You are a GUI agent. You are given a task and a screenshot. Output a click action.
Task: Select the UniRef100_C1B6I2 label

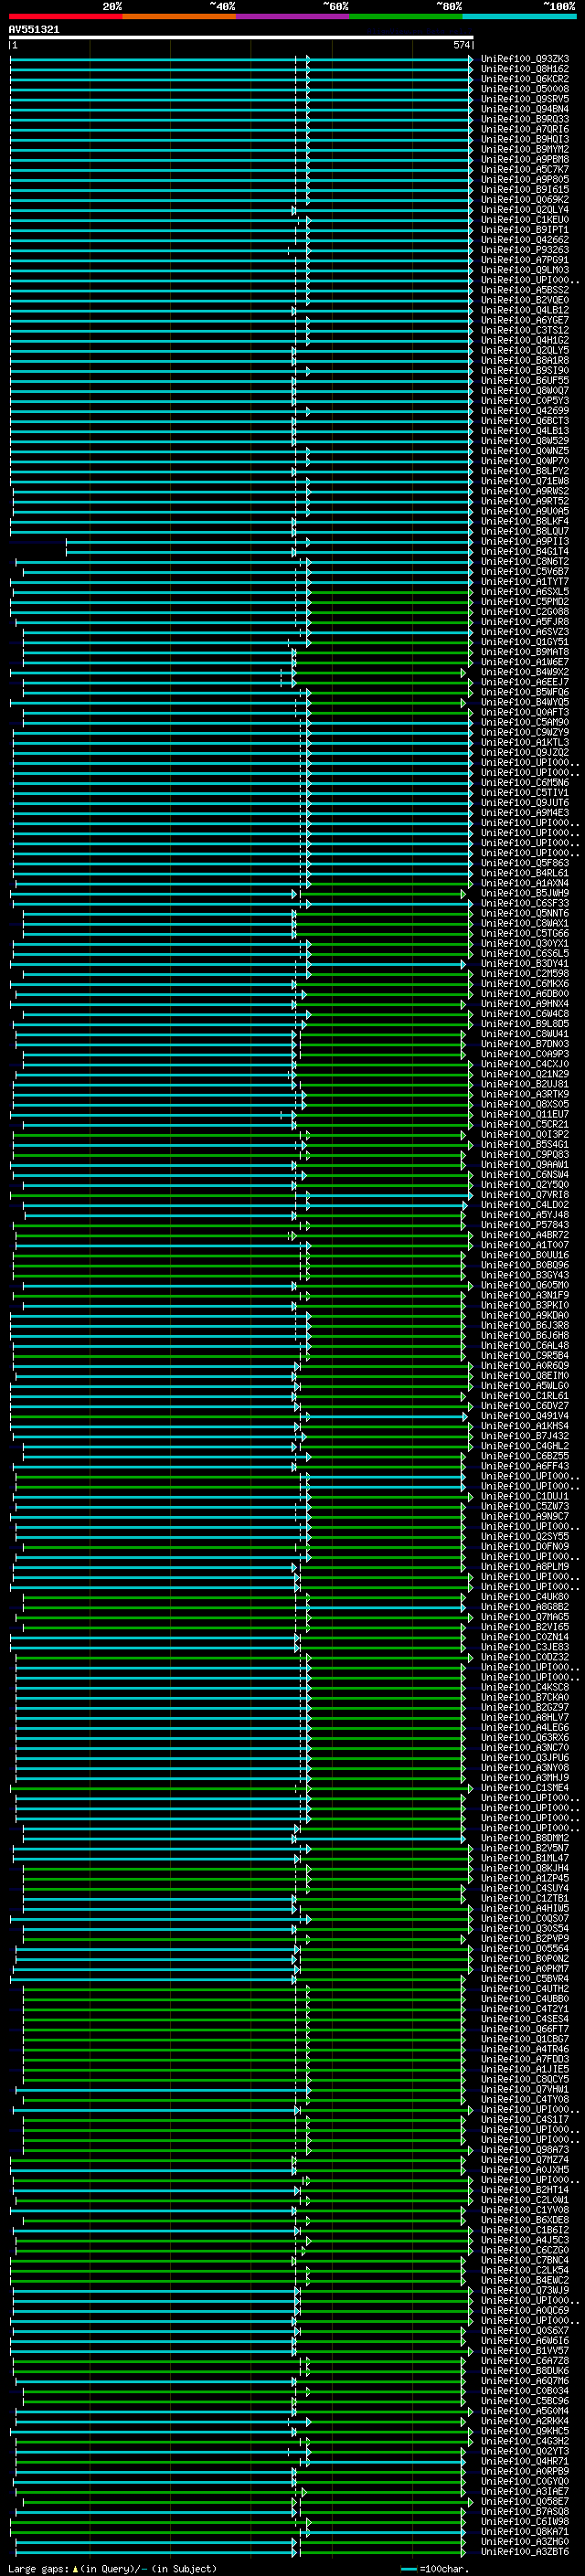point(525,2230)
